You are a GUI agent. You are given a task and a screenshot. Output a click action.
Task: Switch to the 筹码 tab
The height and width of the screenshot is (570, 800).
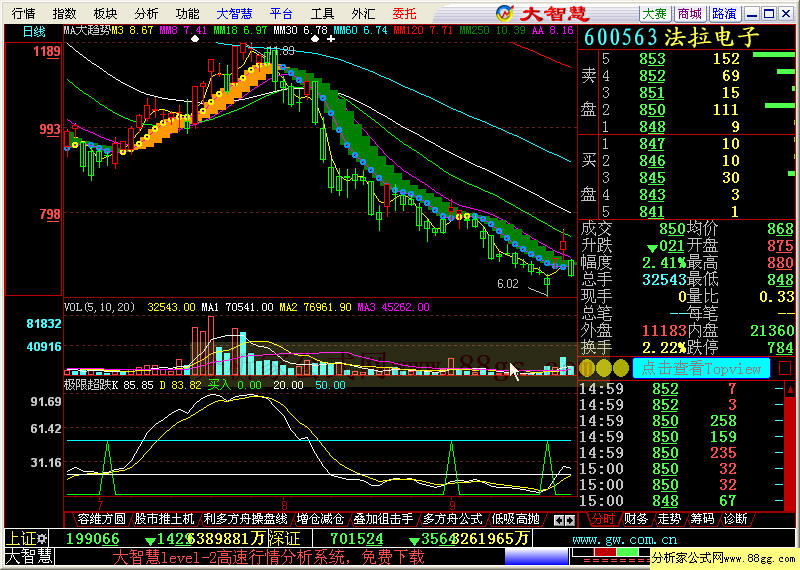[x=702, y=519]
